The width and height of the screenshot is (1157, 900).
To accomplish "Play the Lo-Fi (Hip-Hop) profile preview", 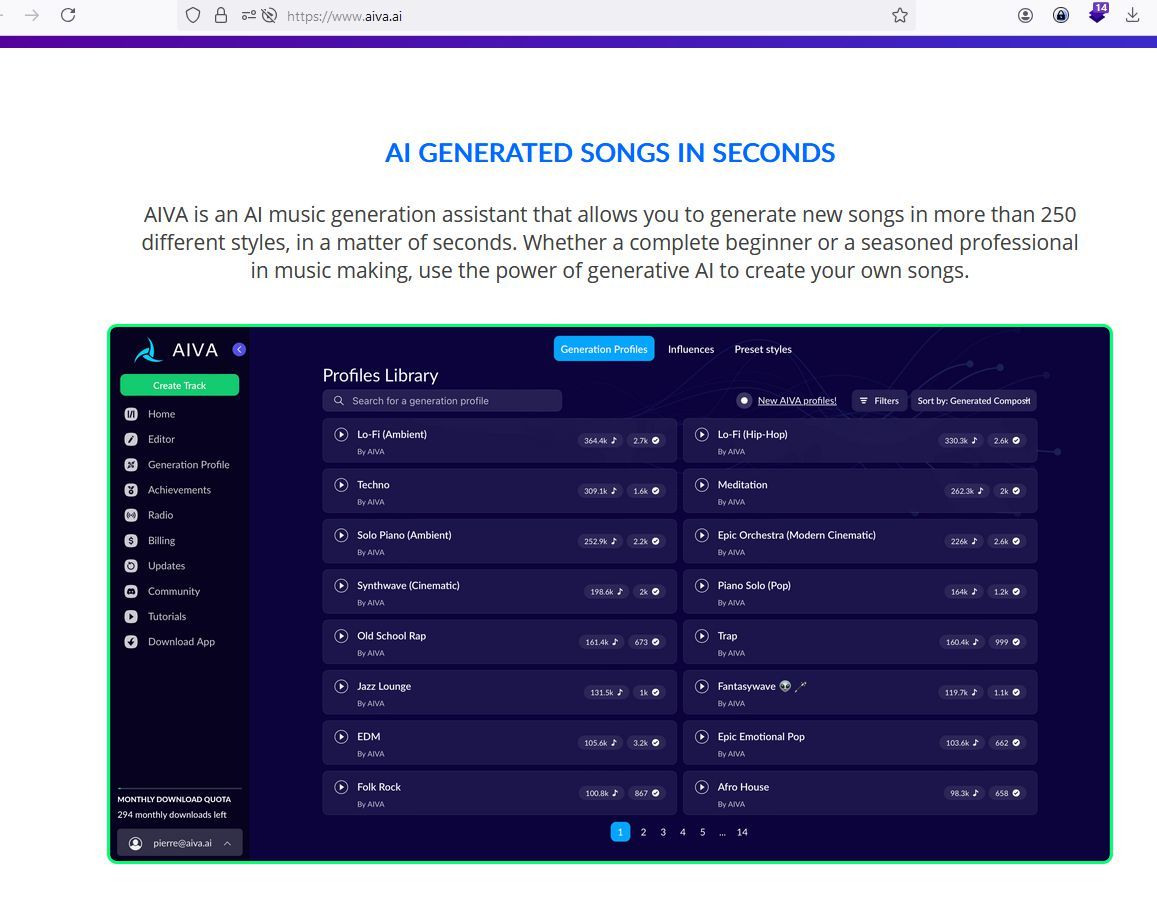I will tap(702, 435).
